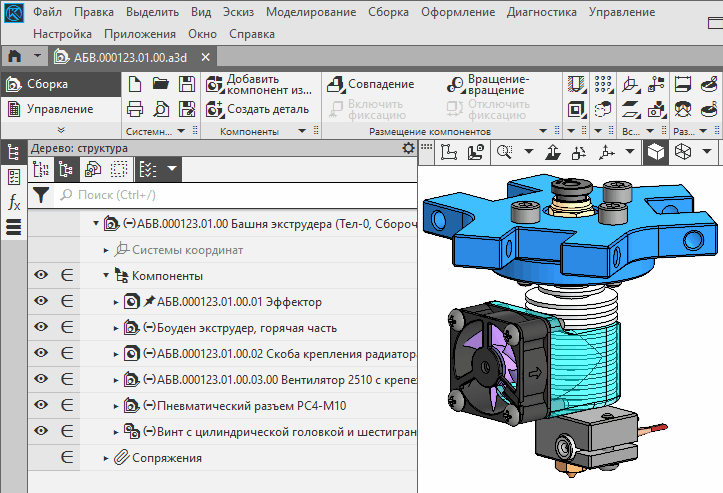Select the Coincidence (Совпадение) mate tool

point(335,85)
